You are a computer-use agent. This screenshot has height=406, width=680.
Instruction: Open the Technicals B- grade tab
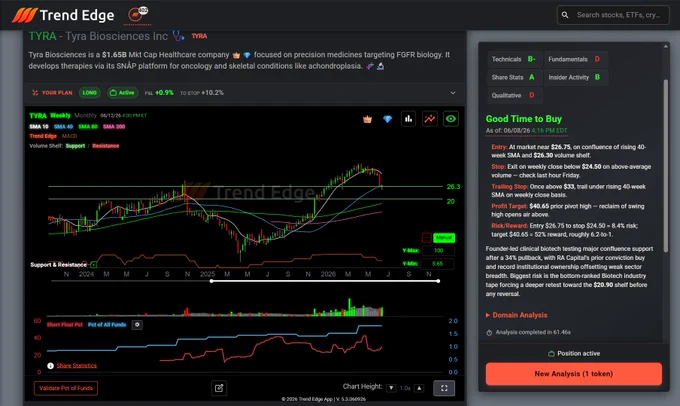point(513,59)
